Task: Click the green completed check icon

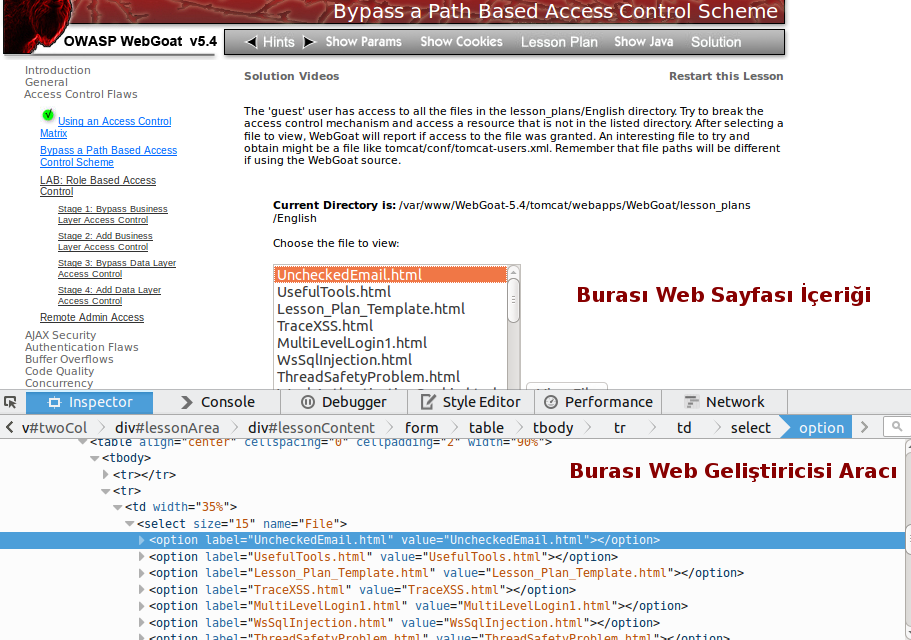Action: (48, 115)
